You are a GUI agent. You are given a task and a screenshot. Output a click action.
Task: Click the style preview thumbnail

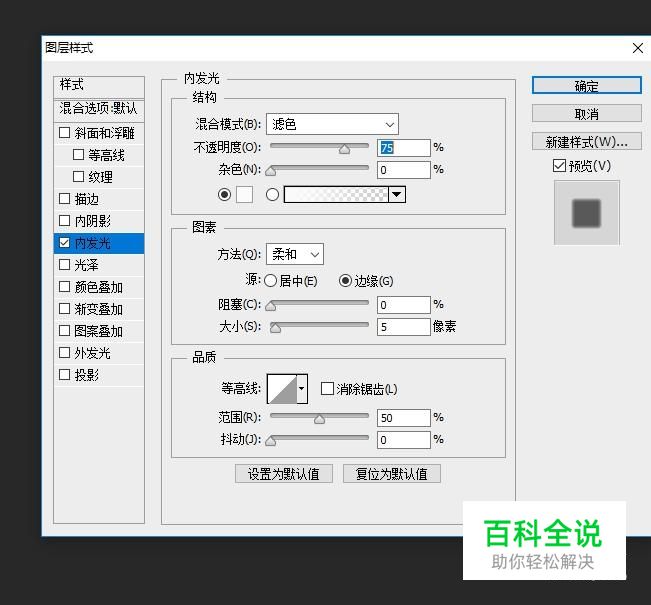tap(586, 213)
